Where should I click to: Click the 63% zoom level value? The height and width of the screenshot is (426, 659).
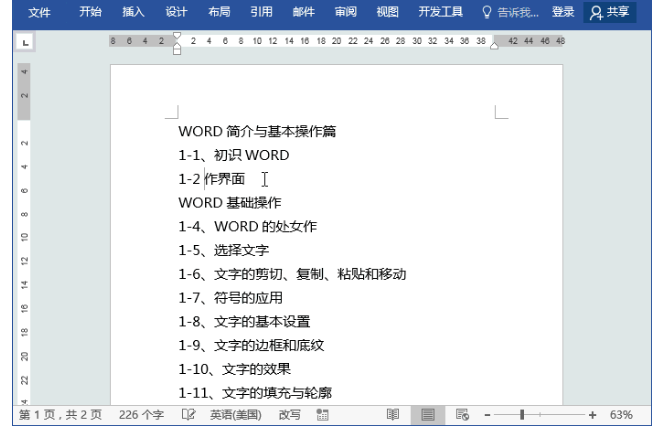[x=621, y=415]
